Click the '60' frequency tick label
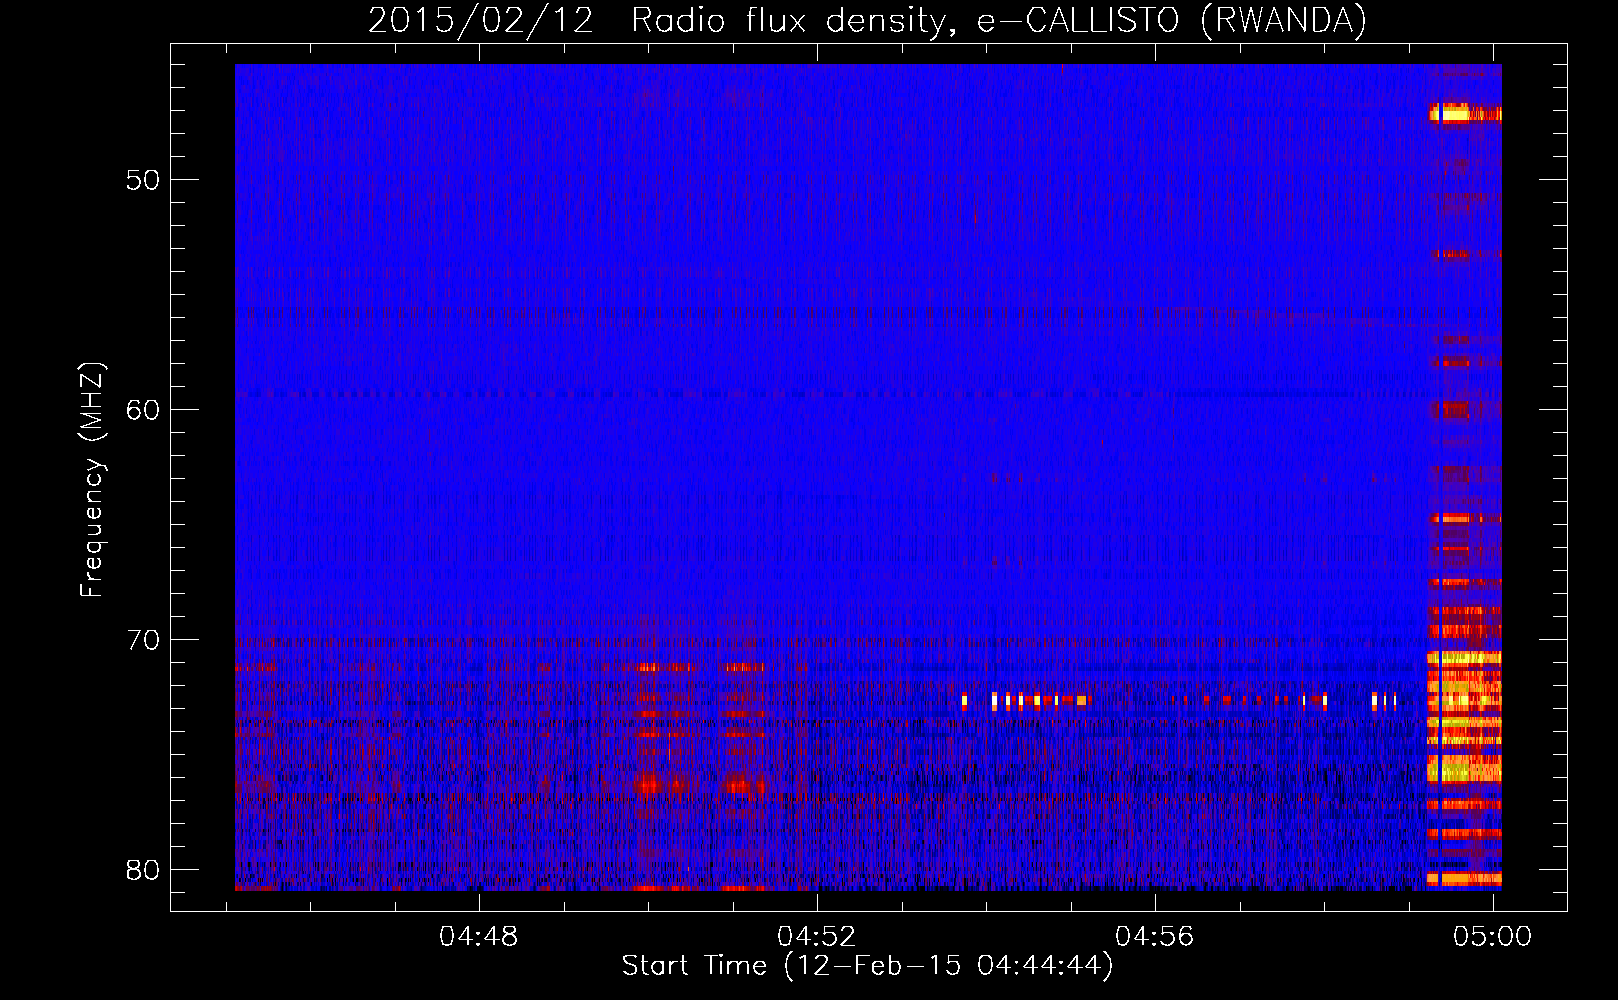The width and height of the screenshot is (1618, 1000). tap(143, 410)
